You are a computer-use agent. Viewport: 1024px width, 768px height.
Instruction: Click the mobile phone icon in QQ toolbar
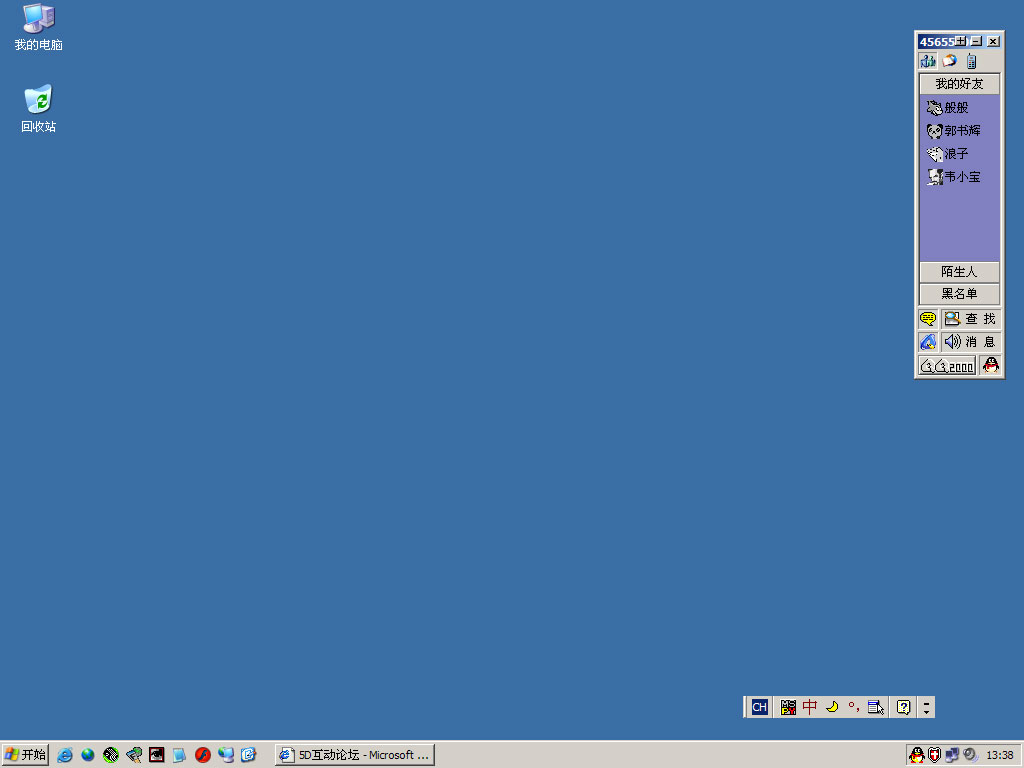[x=971, y=61]
